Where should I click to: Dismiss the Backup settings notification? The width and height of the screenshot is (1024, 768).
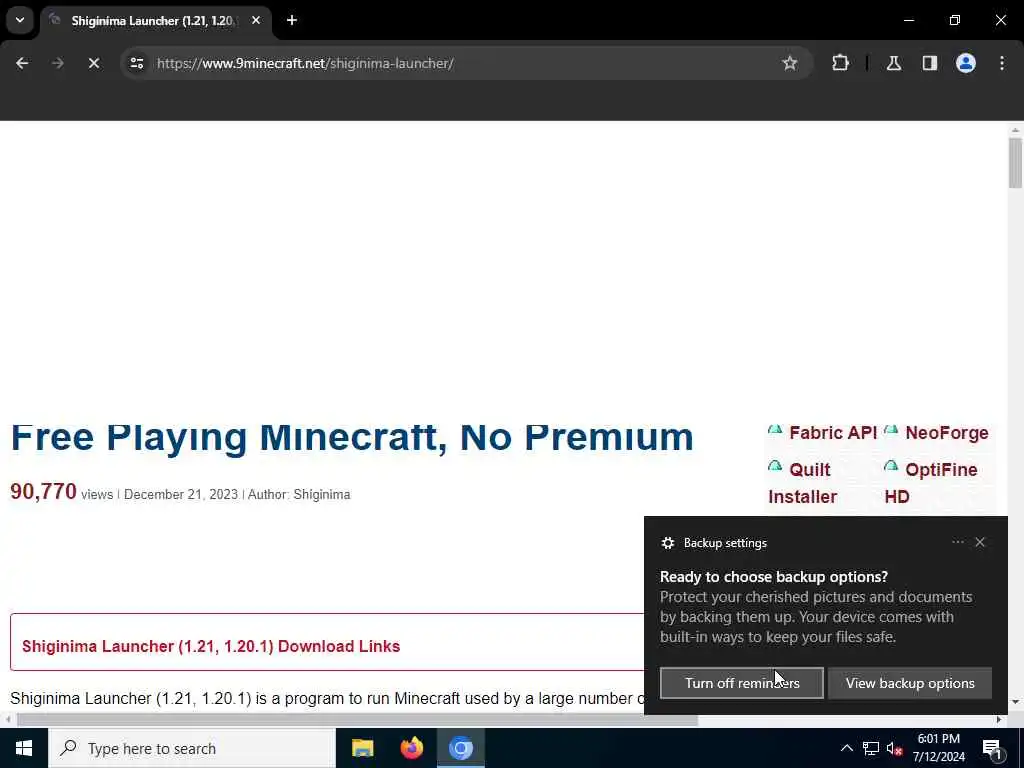[980, 542]
